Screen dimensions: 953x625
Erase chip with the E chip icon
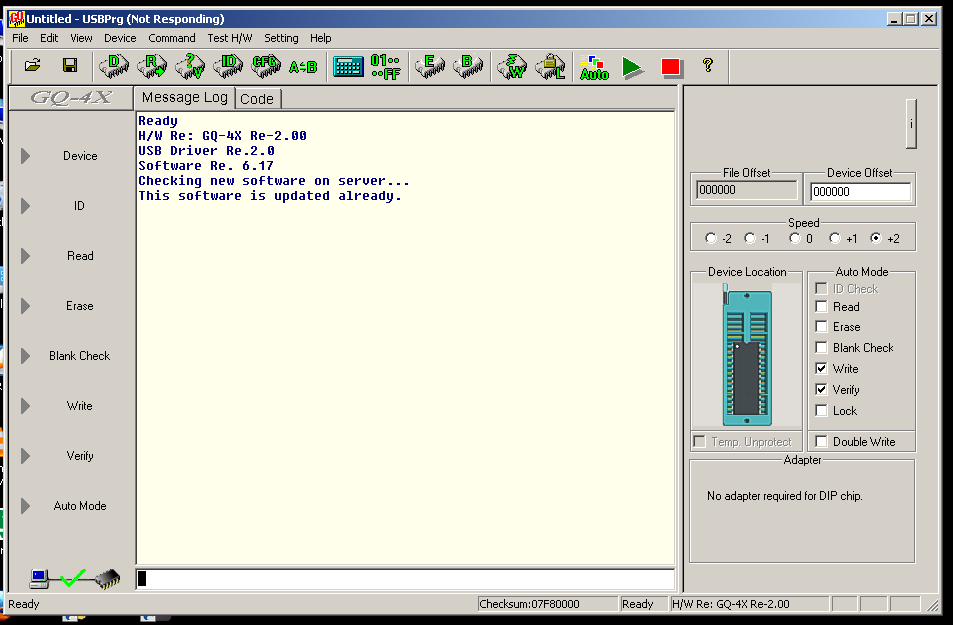pos(429,66)
